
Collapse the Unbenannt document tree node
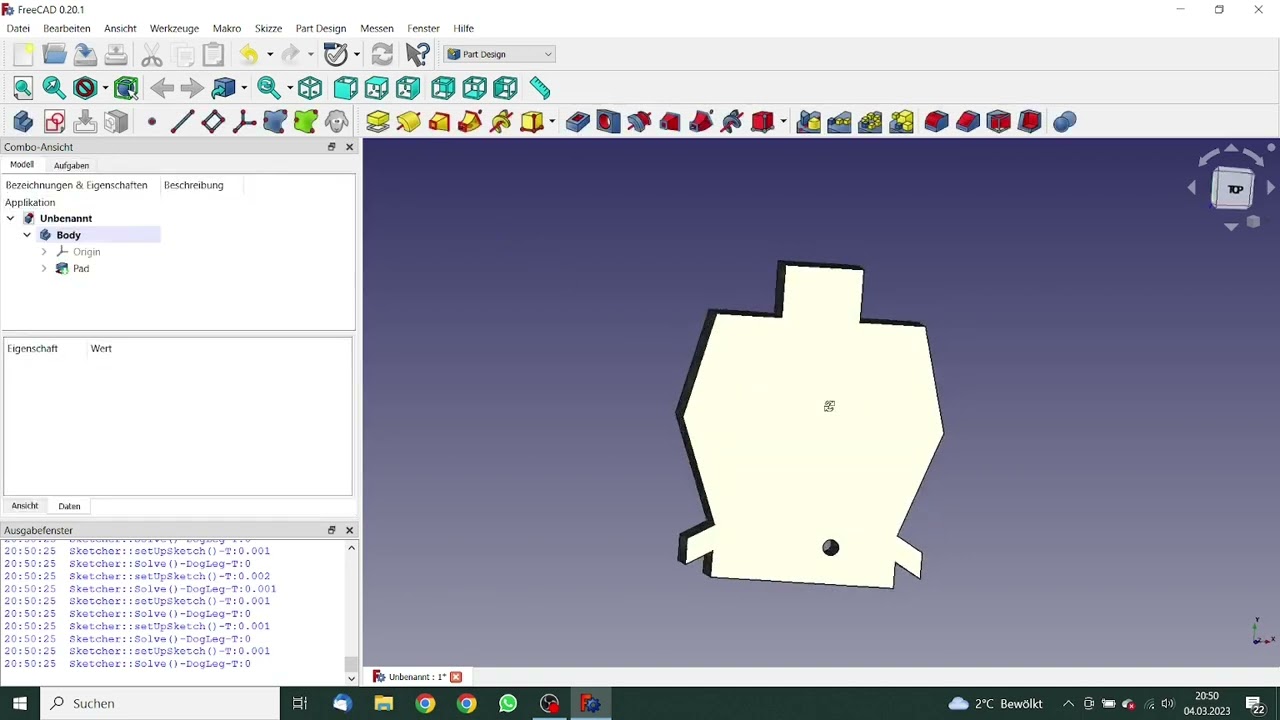click(x=10, y=218)
